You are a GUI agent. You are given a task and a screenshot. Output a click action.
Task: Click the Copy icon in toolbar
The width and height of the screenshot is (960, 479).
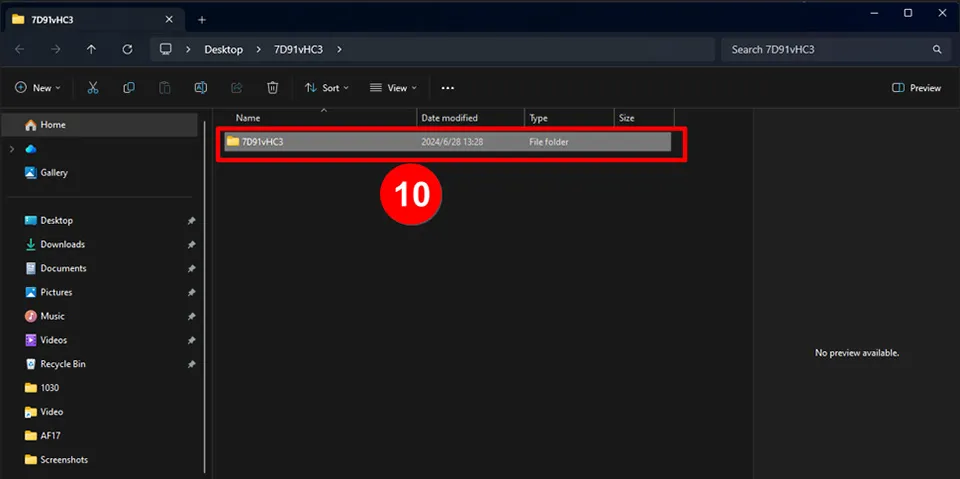(x=129, y=88)
